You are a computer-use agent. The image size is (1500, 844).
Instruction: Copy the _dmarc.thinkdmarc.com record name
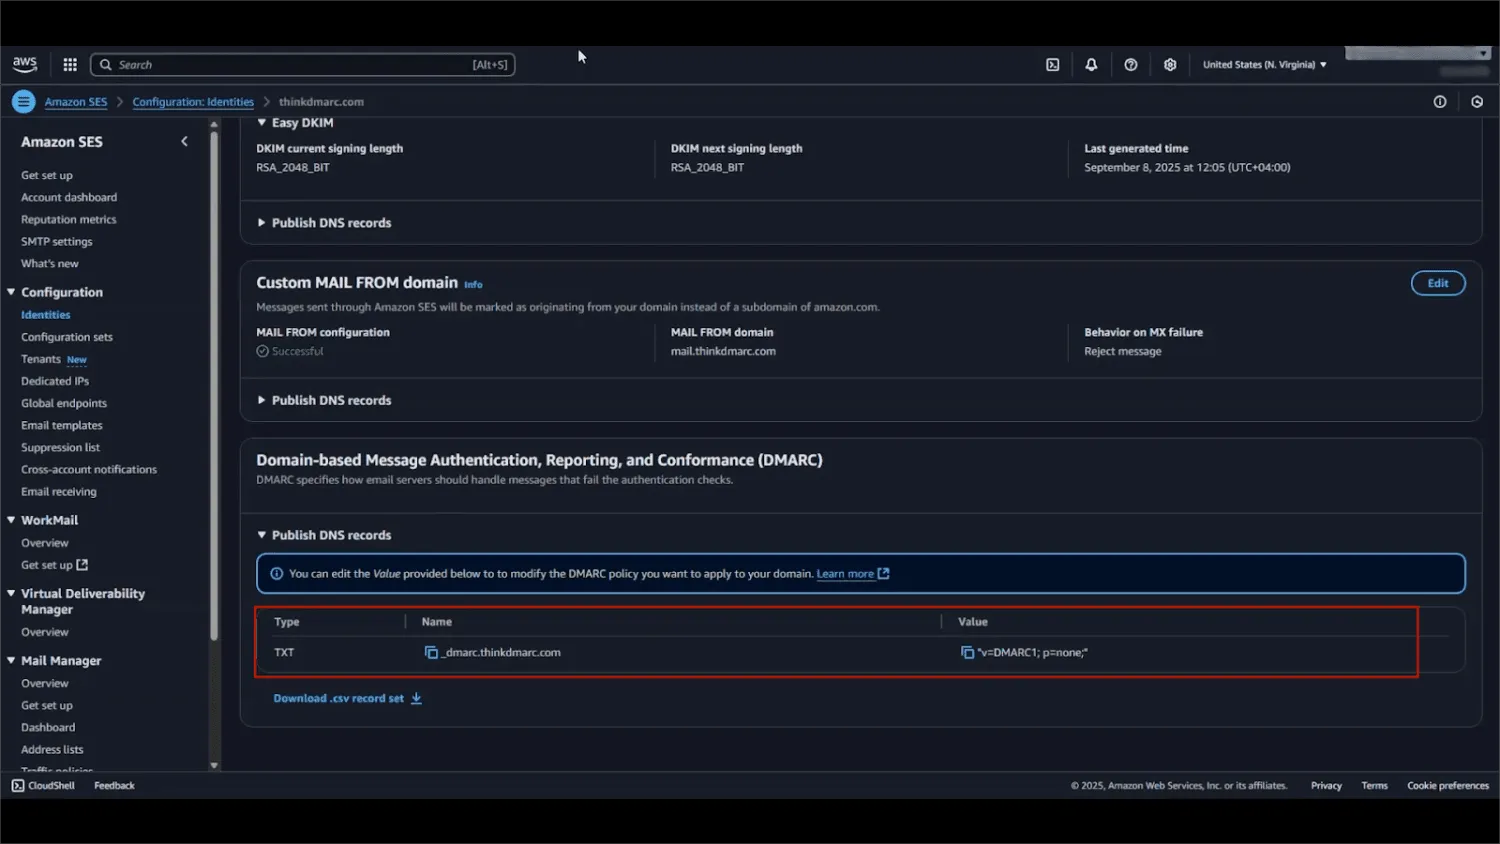[431, 652]
